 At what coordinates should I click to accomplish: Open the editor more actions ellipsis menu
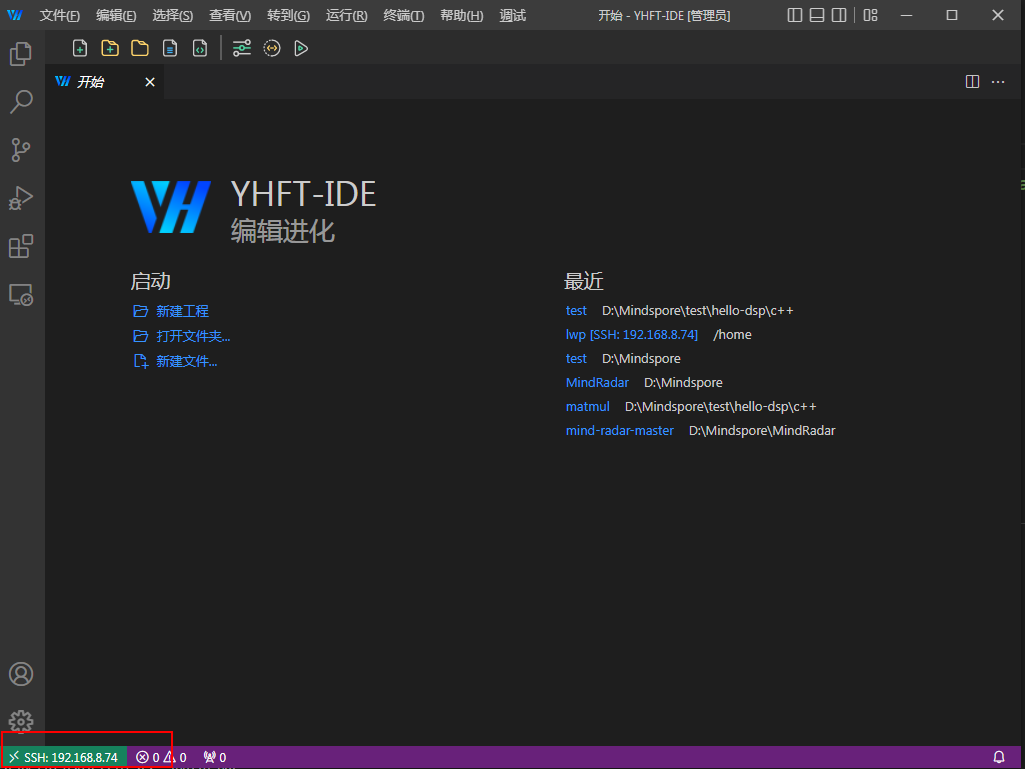pyautogui.click(x=998, y=82)
